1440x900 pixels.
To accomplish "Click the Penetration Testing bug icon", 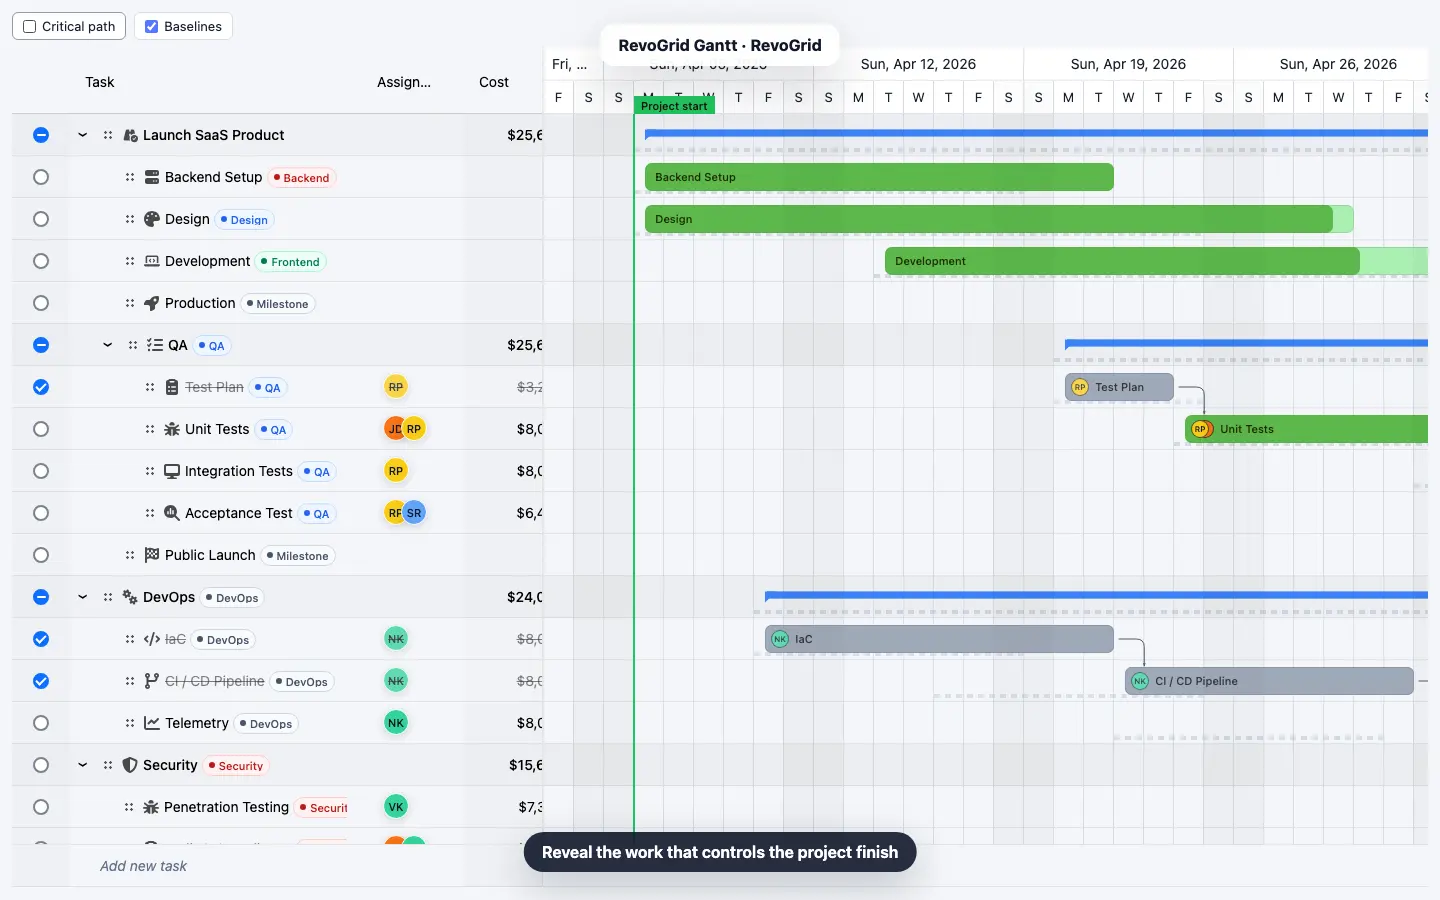I will [151, 807].
